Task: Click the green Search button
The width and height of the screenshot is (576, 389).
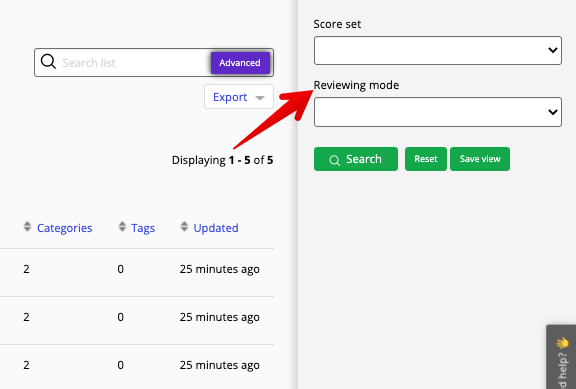Action: [x=356, y=159]
